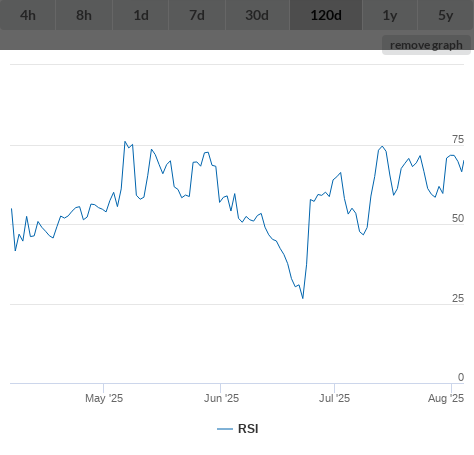Click the remove graph button
Viewport: 474px width, 455px height.
click(x=426, y=45)
